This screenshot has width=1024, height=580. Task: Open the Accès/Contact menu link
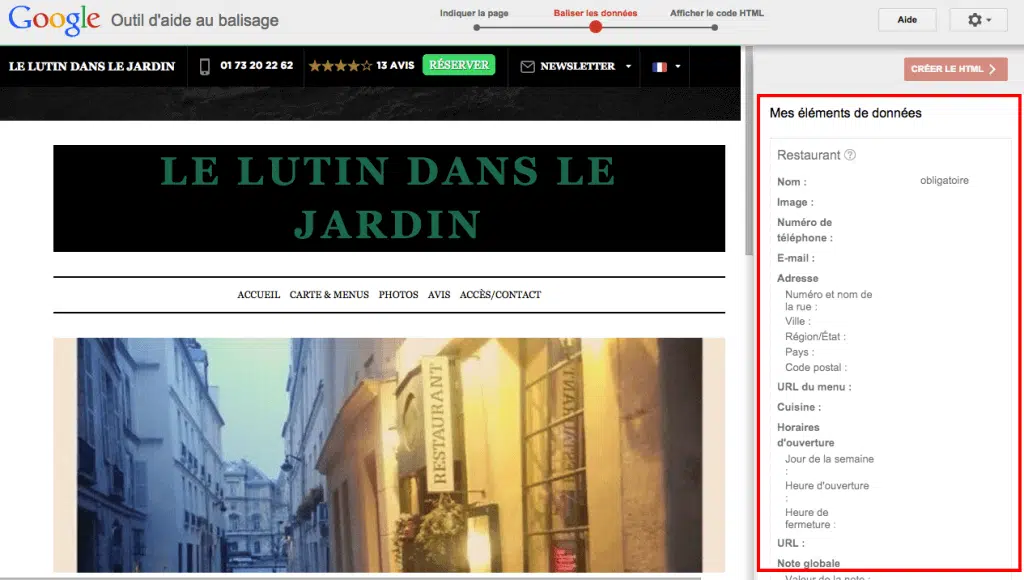pyautogui.click(x=500, y=295)
